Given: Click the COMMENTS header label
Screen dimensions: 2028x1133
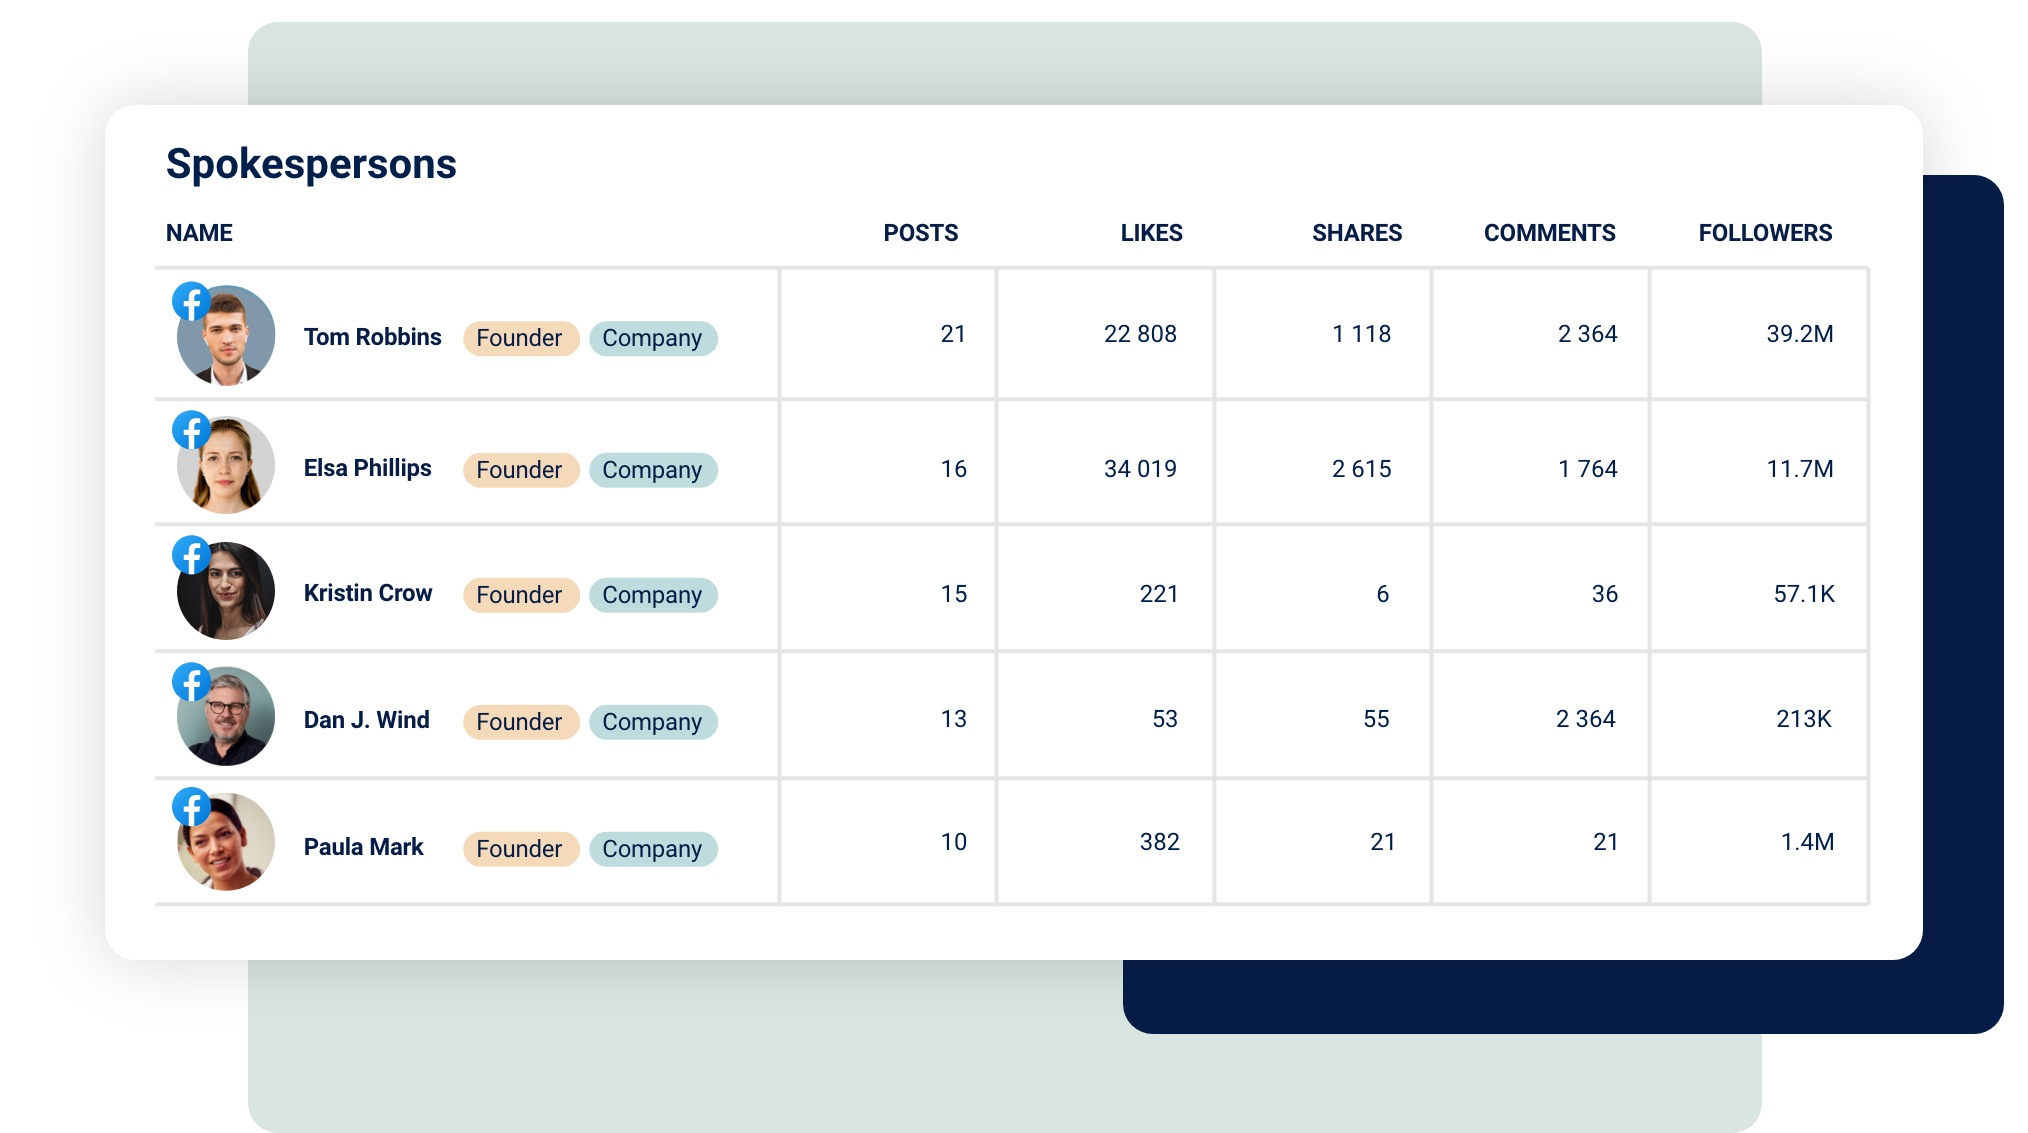Looking at the screenshot, I should coord(1550,233).
